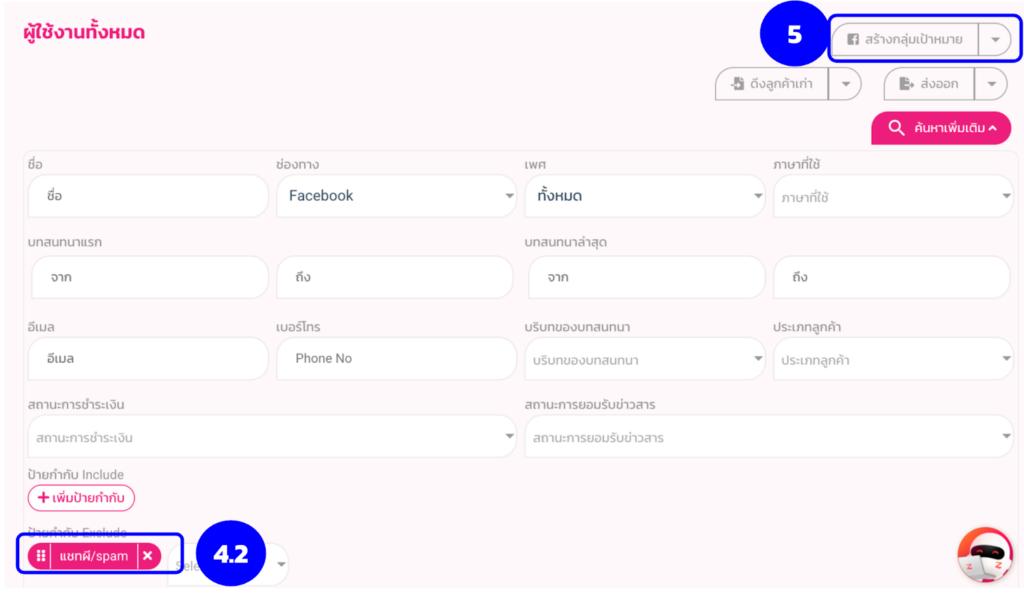This screenshot has width=1024, height=593.
Task: Open the ช่องทาง Facebook channel dropdown
Action: click(396, 196)
